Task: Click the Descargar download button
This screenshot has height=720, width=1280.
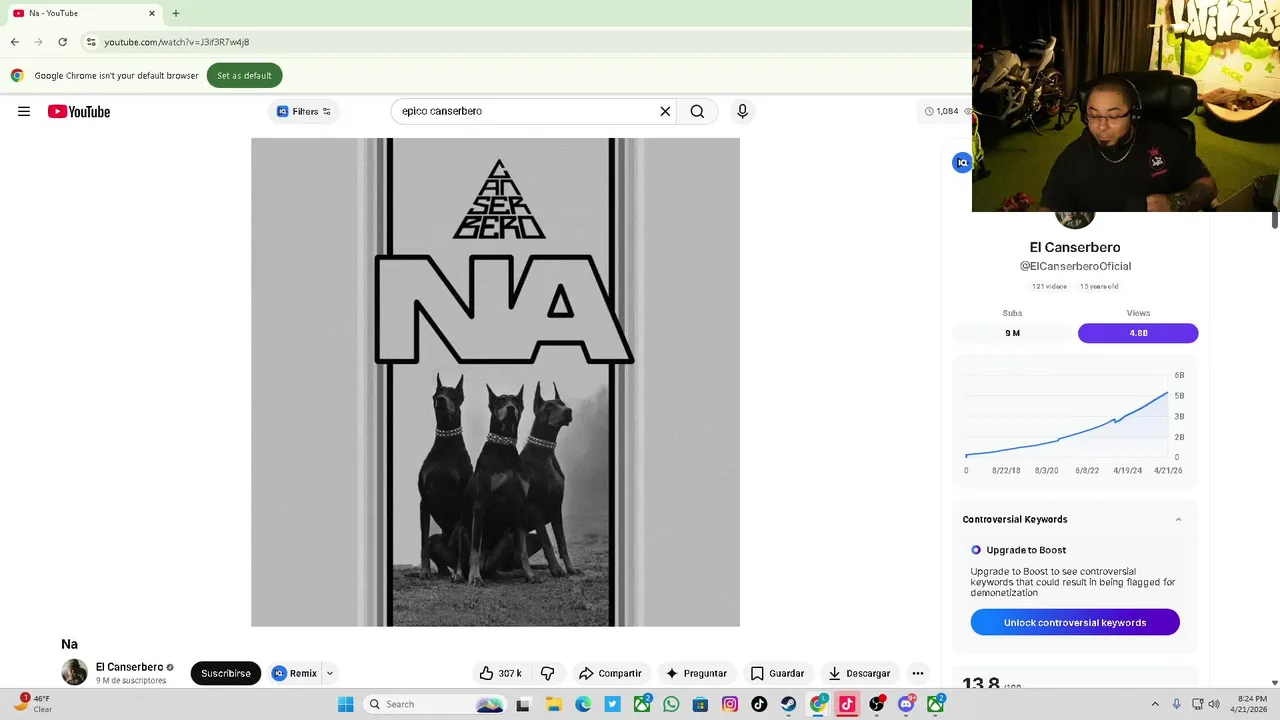Action: click(859, 673)
